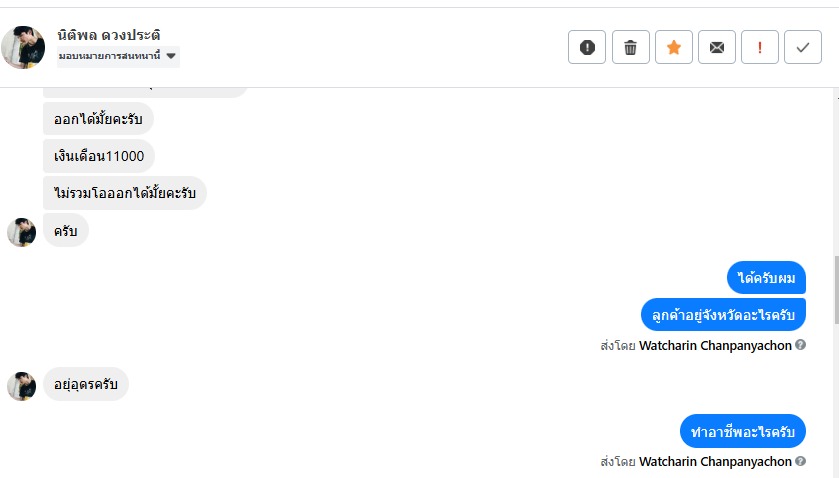This screenshot has height=478, width=839.
Task: Mark conversation done with checkmark icon
Action: click(x=803, y=47)
